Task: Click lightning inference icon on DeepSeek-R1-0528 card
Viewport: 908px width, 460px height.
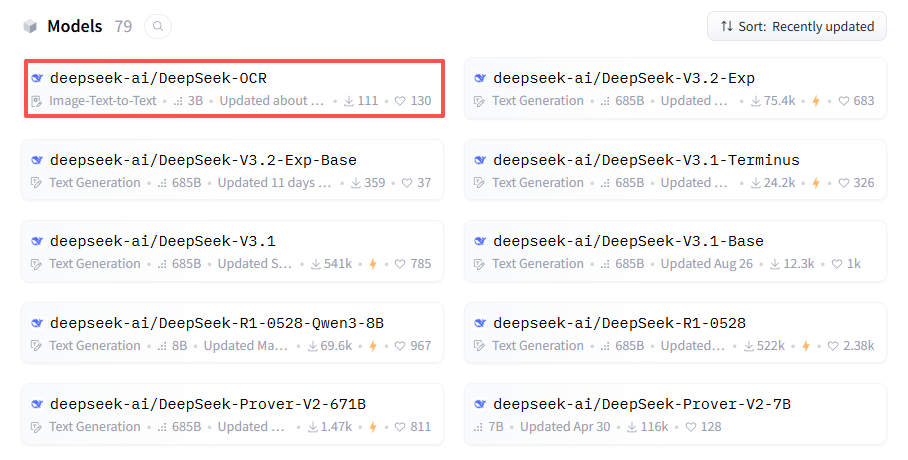Action: tap(806, 346)
